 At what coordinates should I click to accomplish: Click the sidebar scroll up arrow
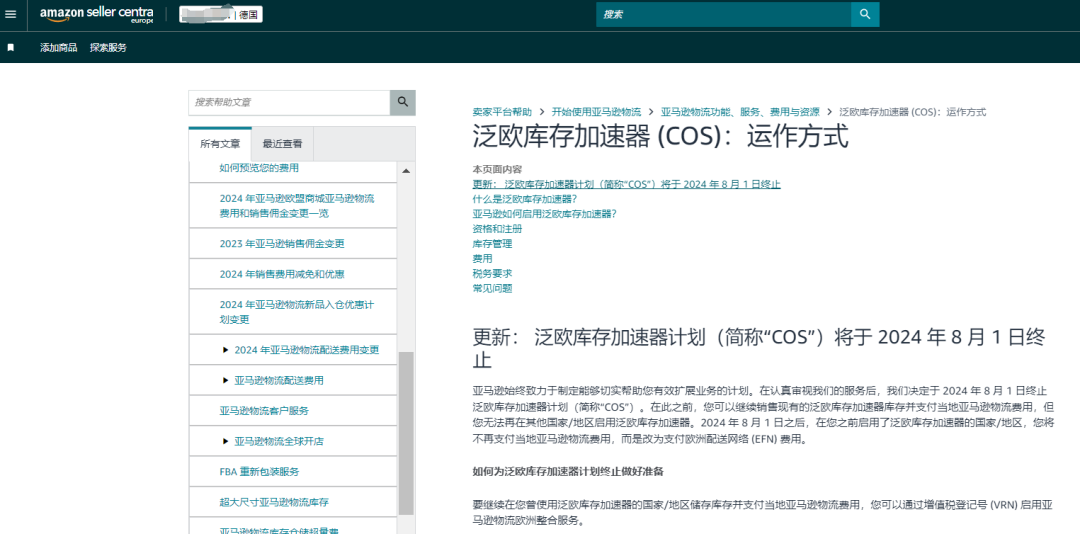[x=406, y=171]
